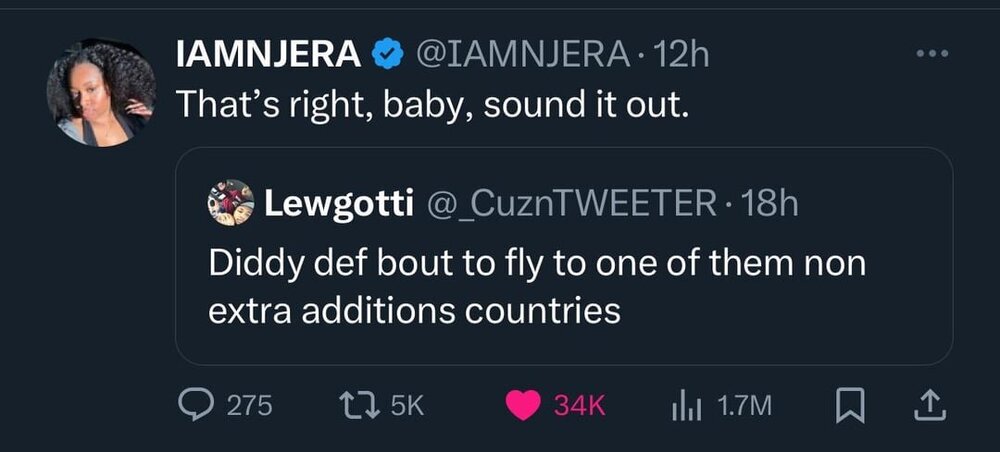Click the "That's right, baby" tweet text
The image size is (1000, 452).
(x=433, y=104)
